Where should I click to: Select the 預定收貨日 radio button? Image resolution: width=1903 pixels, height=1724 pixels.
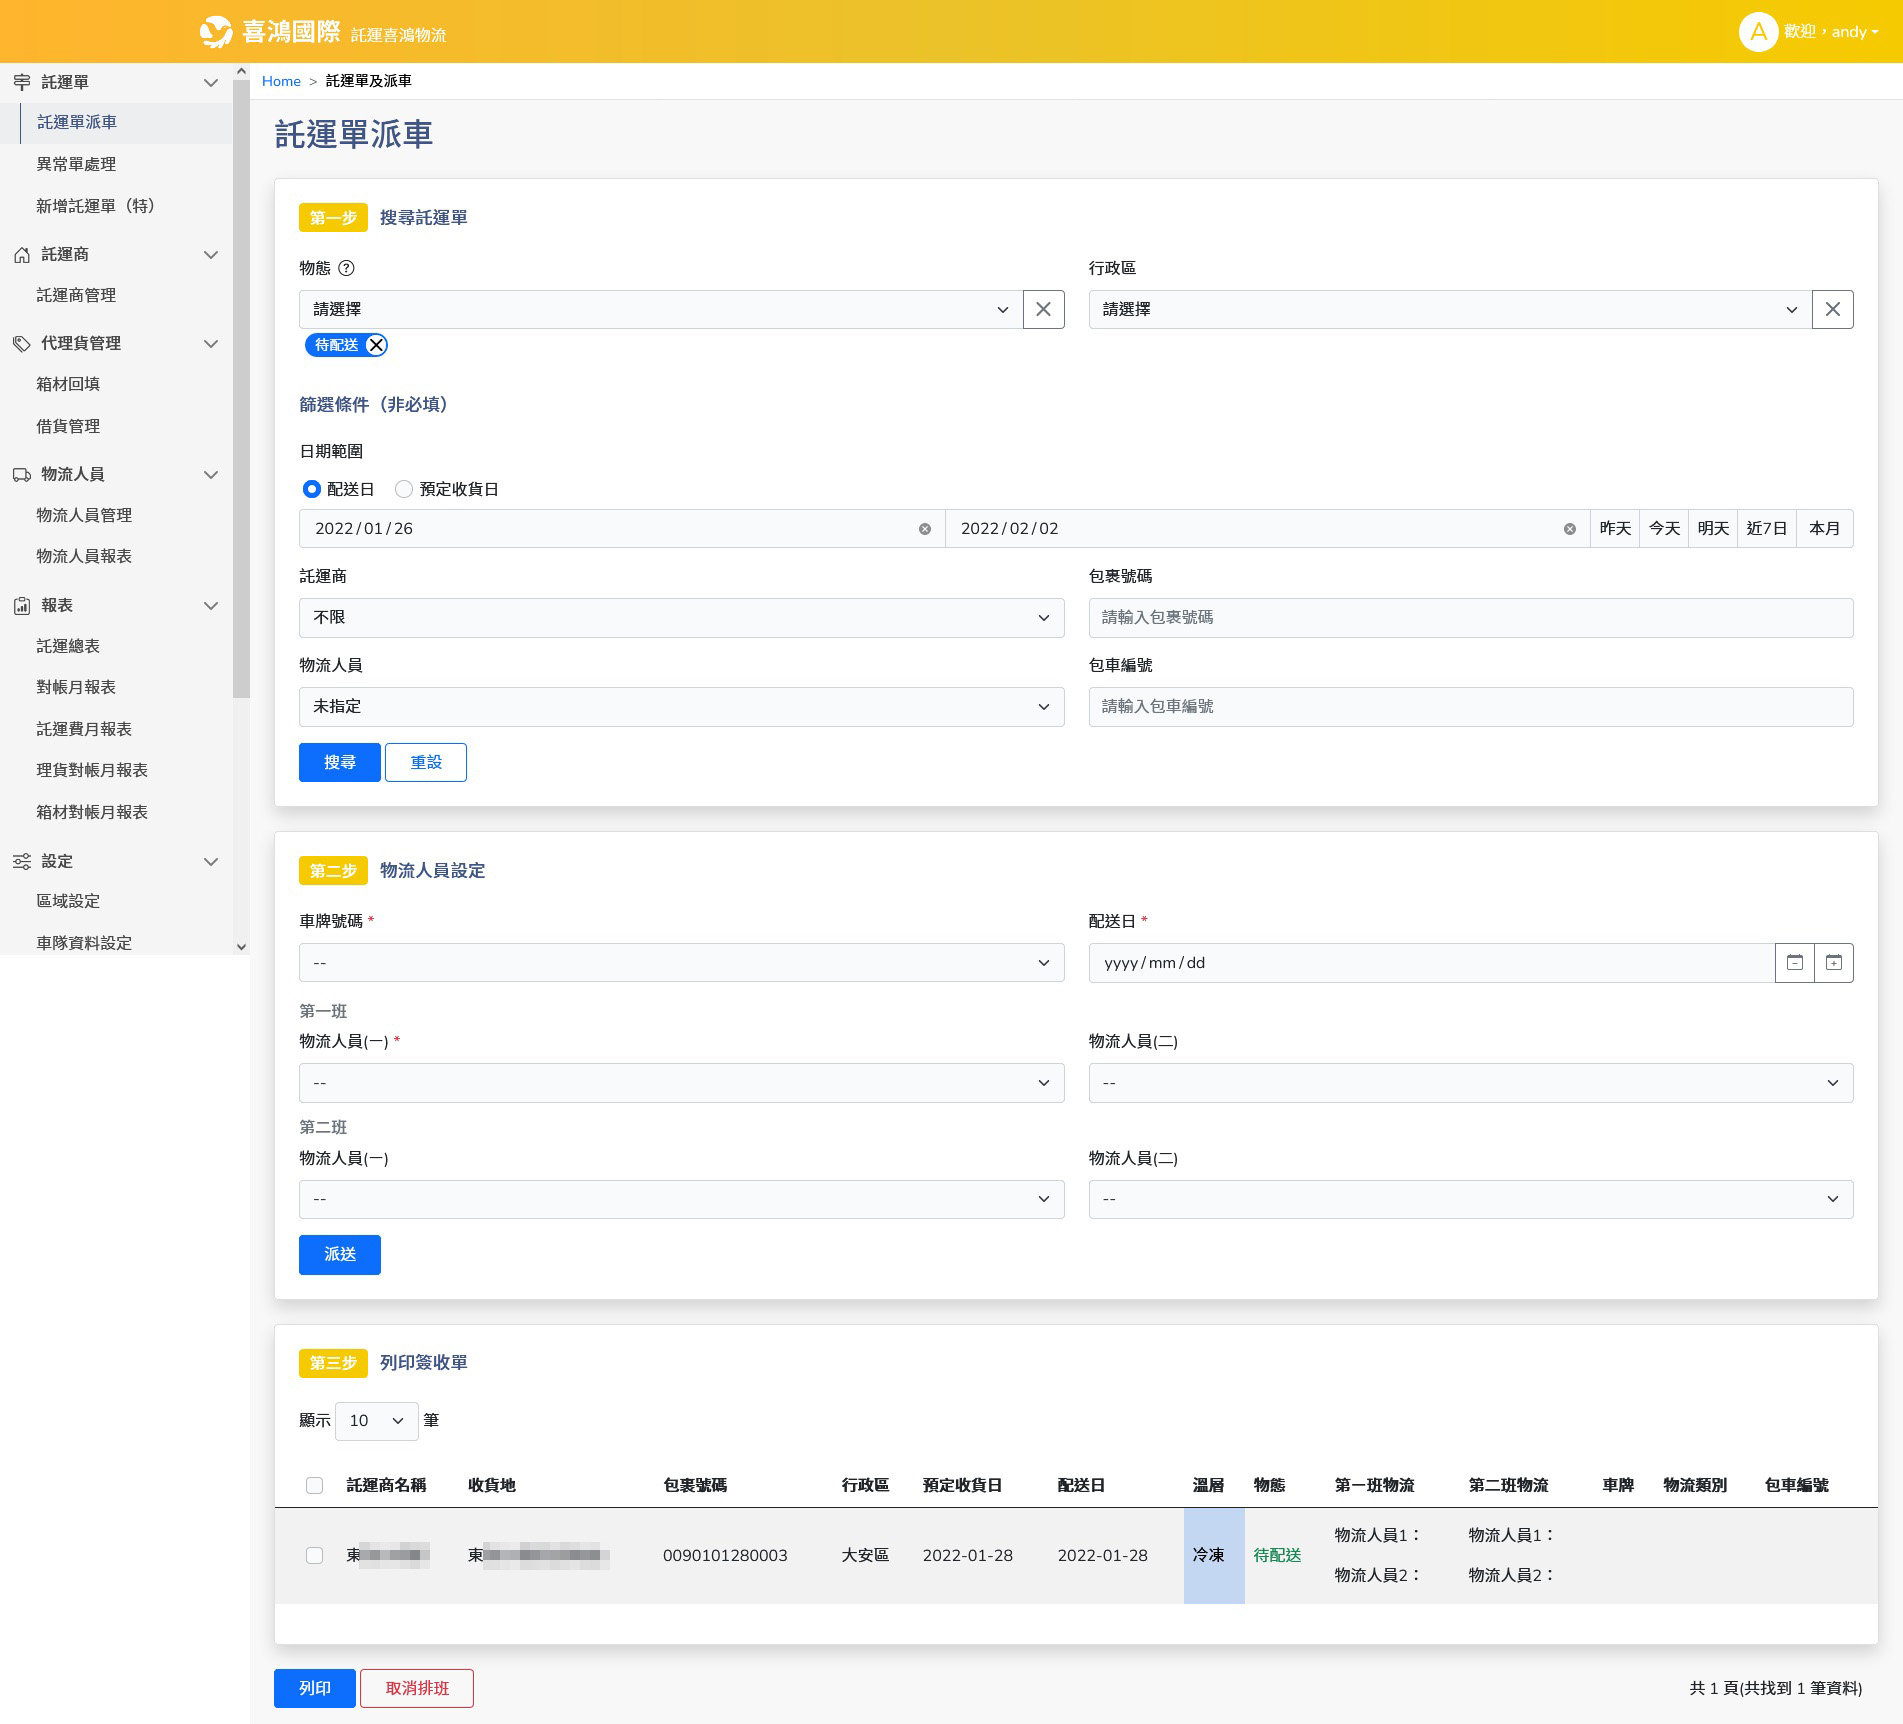[404, 489]
